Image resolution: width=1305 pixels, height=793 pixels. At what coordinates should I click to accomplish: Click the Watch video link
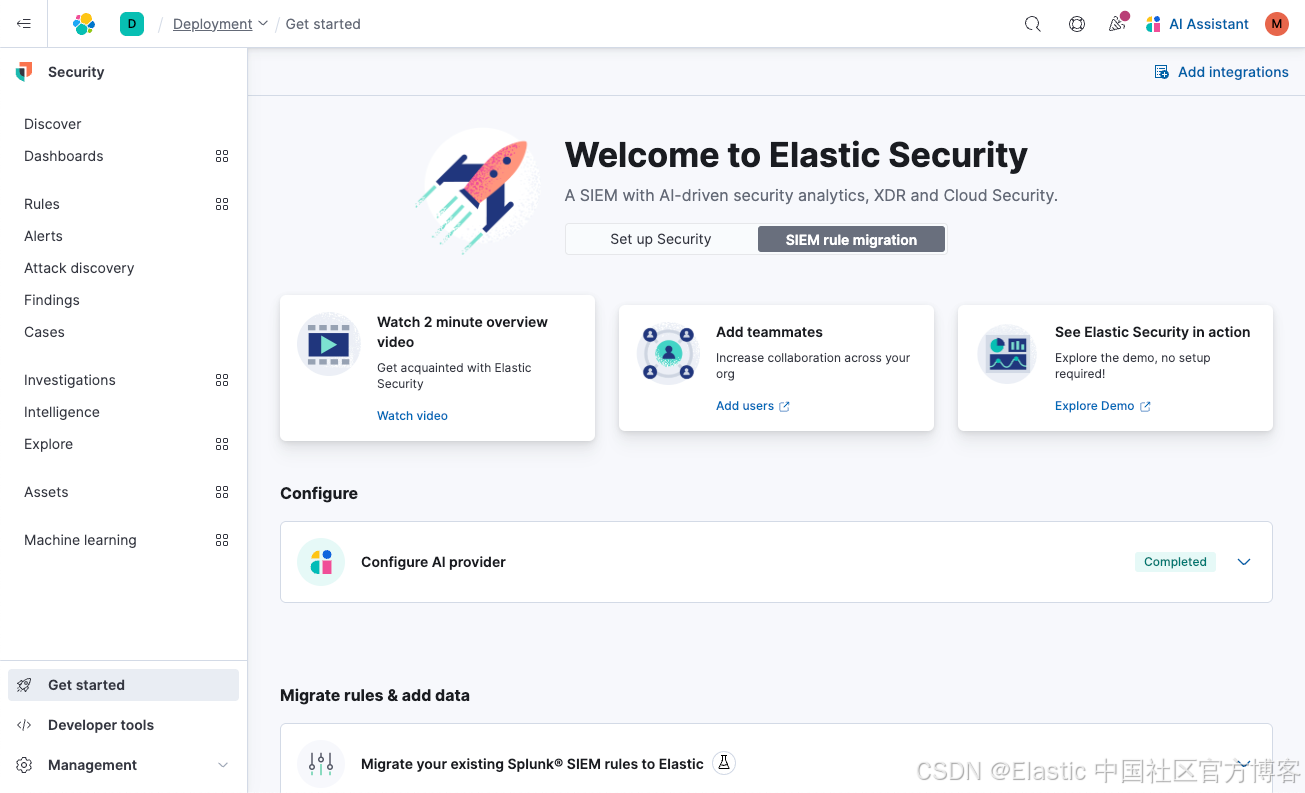[412, 416]
